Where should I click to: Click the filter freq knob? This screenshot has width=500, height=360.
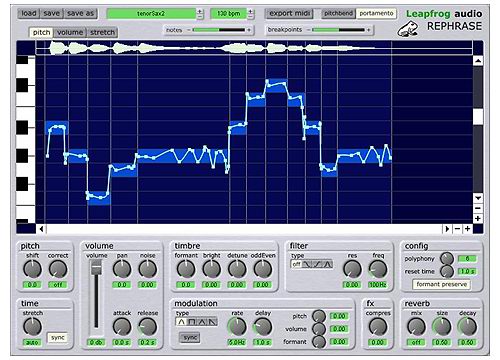click(378, 269)
